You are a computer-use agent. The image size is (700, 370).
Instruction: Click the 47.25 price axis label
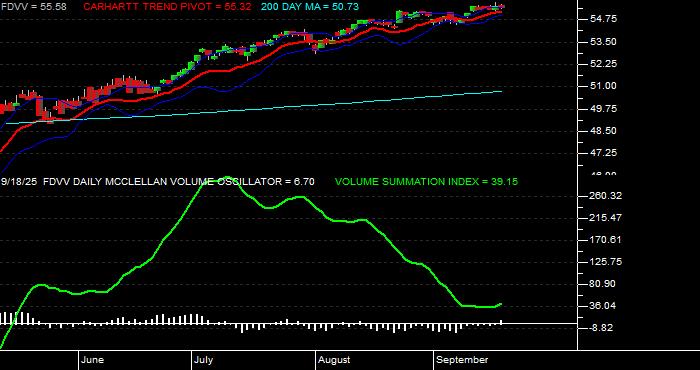click(x=603, y=153)
